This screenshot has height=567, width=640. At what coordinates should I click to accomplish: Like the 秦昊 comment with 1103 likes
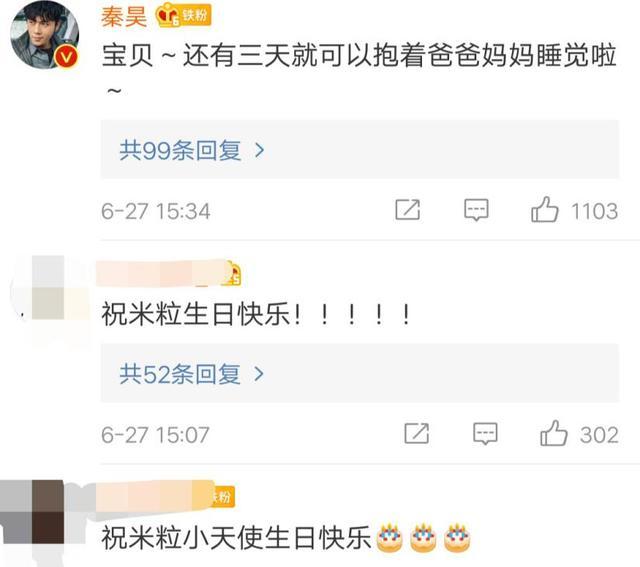[x=544, y=210]
